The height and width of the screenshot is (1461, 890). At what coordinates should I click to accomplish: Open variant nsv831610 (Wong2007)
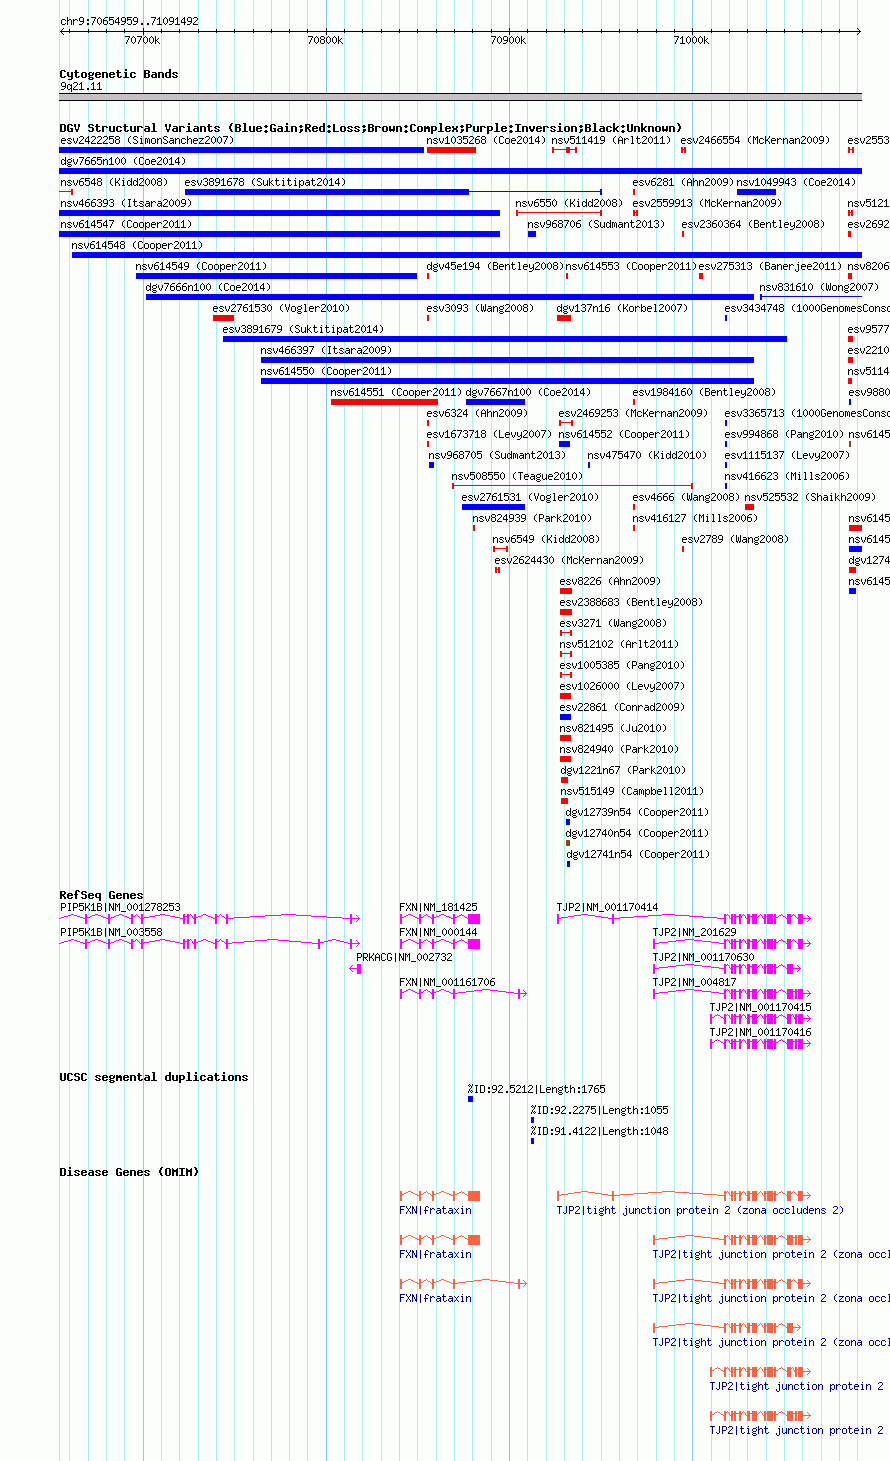[820, 288]
